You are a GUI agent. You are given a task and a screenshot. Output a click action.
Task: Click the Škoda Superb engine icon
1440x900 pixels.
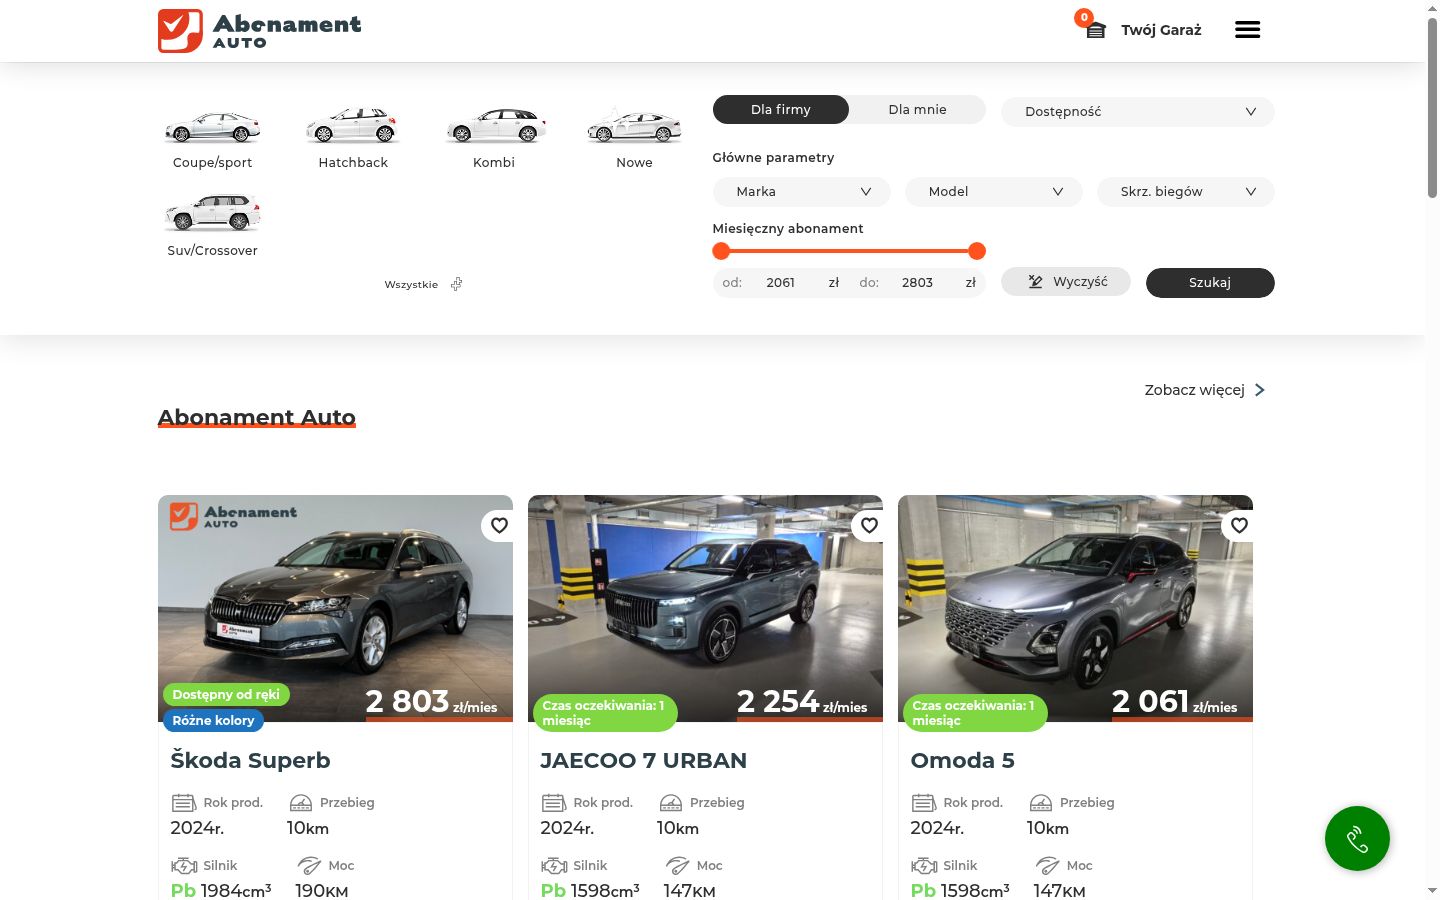click(184, 866)
